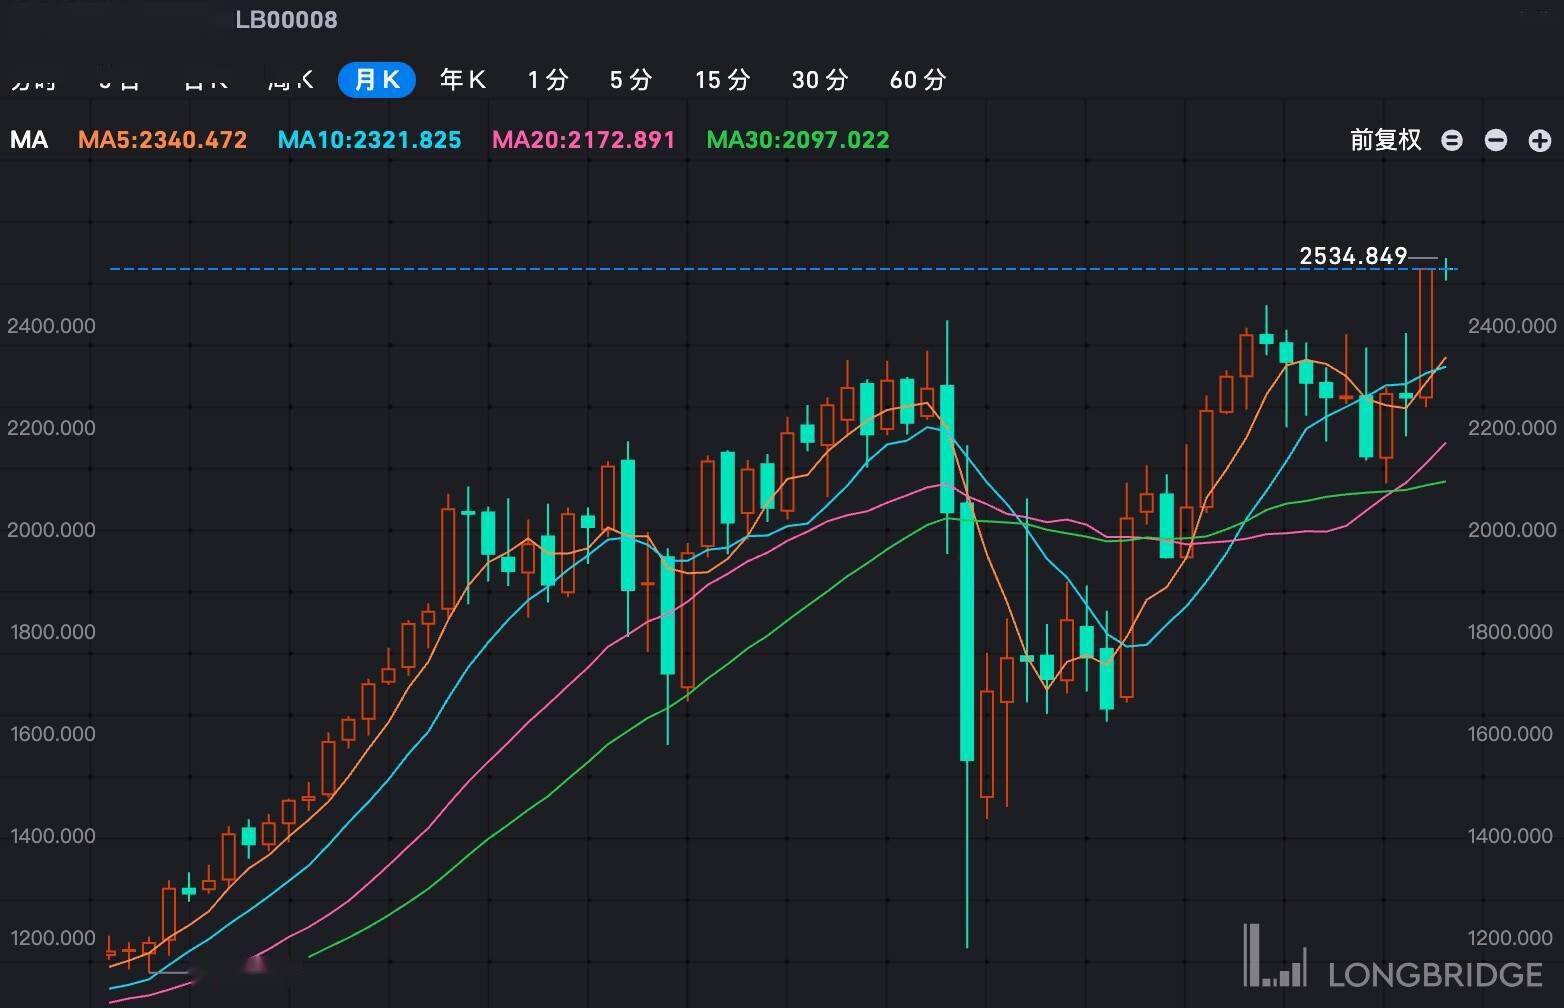This screenshot has height=1008, width=1564.
Task: Switch to the 年K yearly chart tab
Action: [x=463, y=80]
